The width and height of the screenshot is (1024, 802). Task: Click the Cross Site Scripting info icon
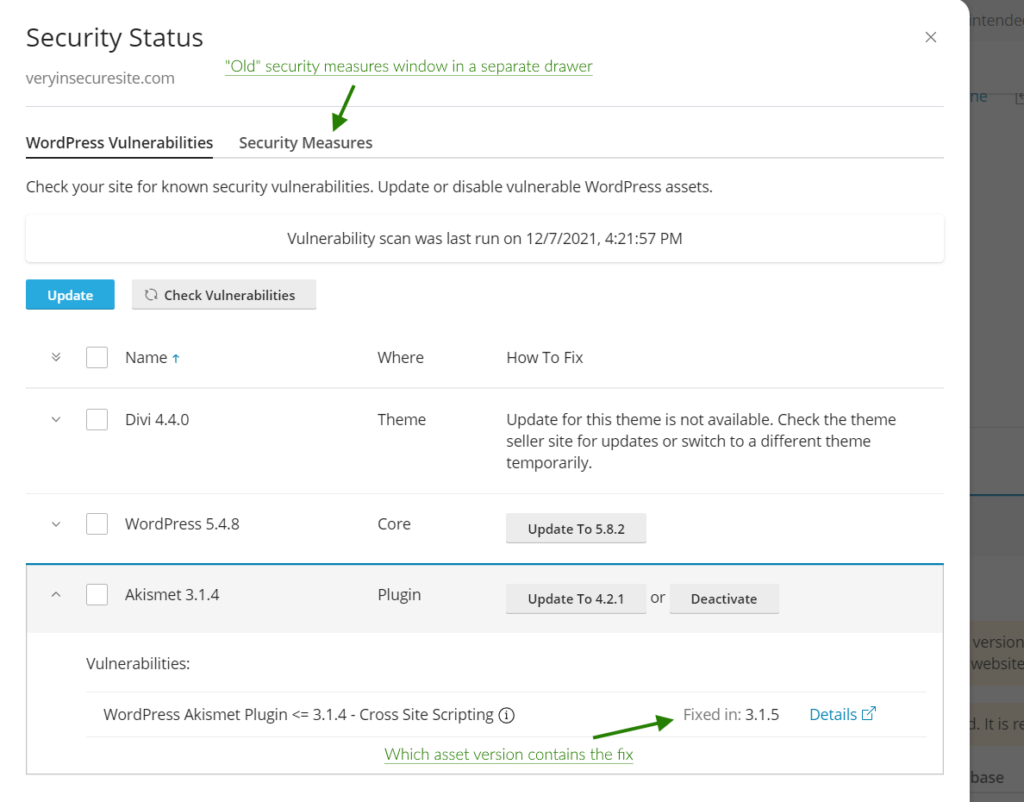click(507, 715)
